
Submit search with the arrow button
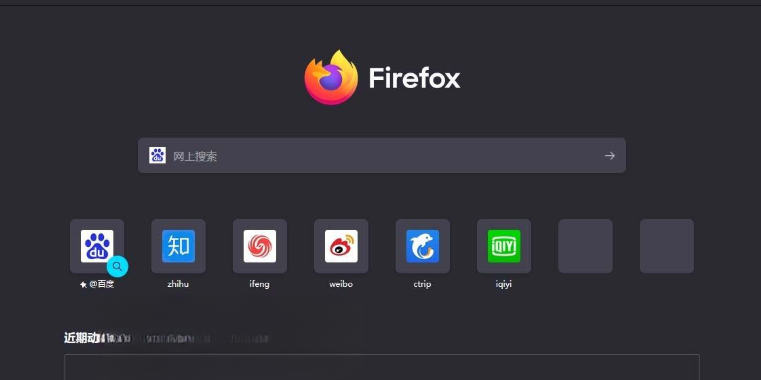610,155
